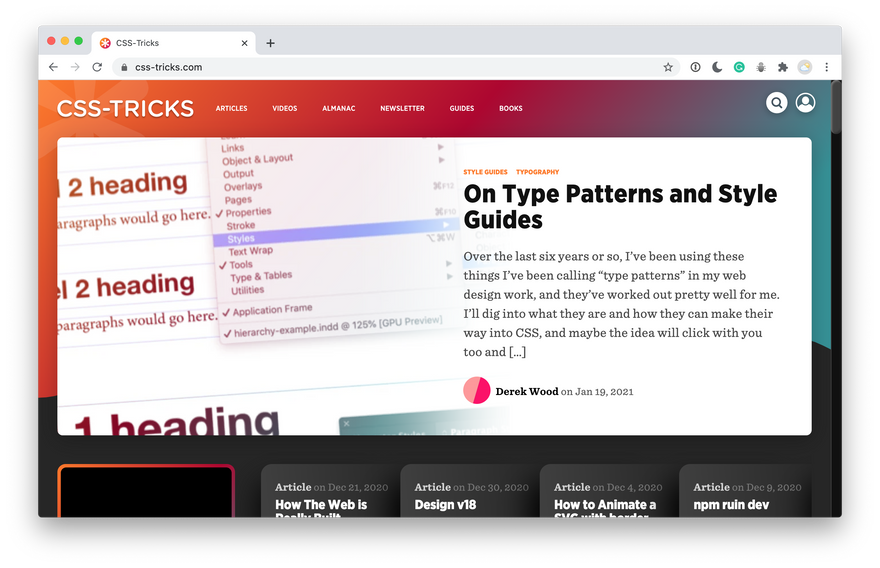The image size is (880, 568).
Task: Close the CSS-Tricks tab
Action: pos(244,43)
